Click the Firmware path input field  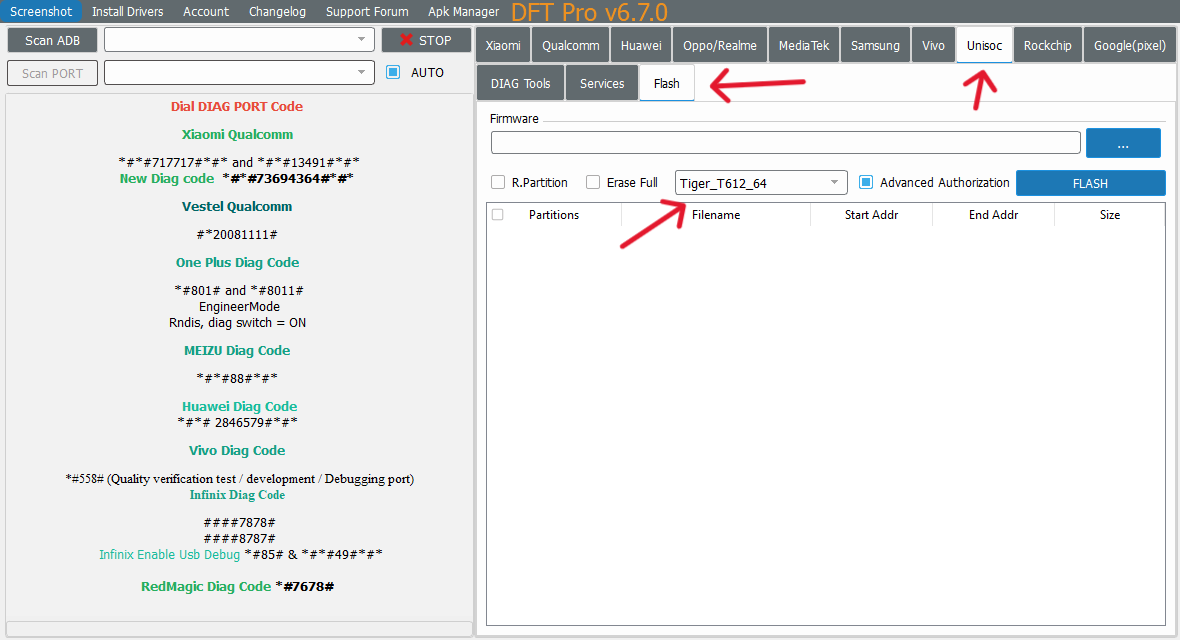pyautogui.click(x=785, y=143)
